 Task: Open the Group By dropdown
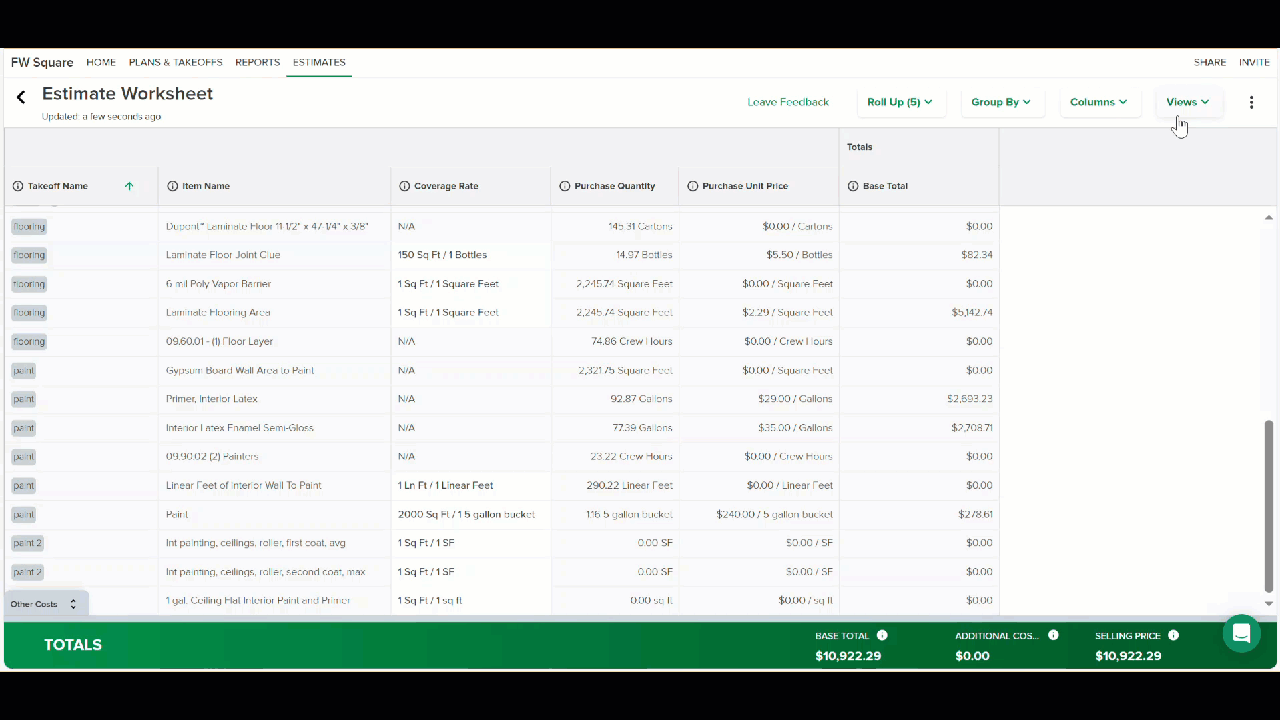point(1001,102)
